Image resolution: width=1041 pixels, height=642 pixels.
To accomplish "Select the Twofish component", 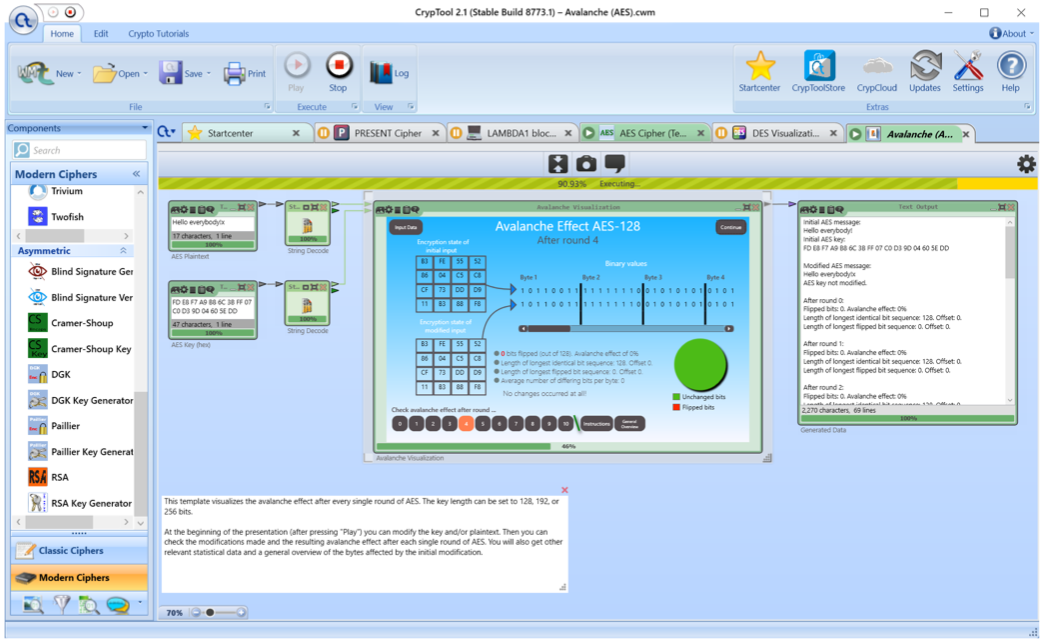I will point(57,216).
